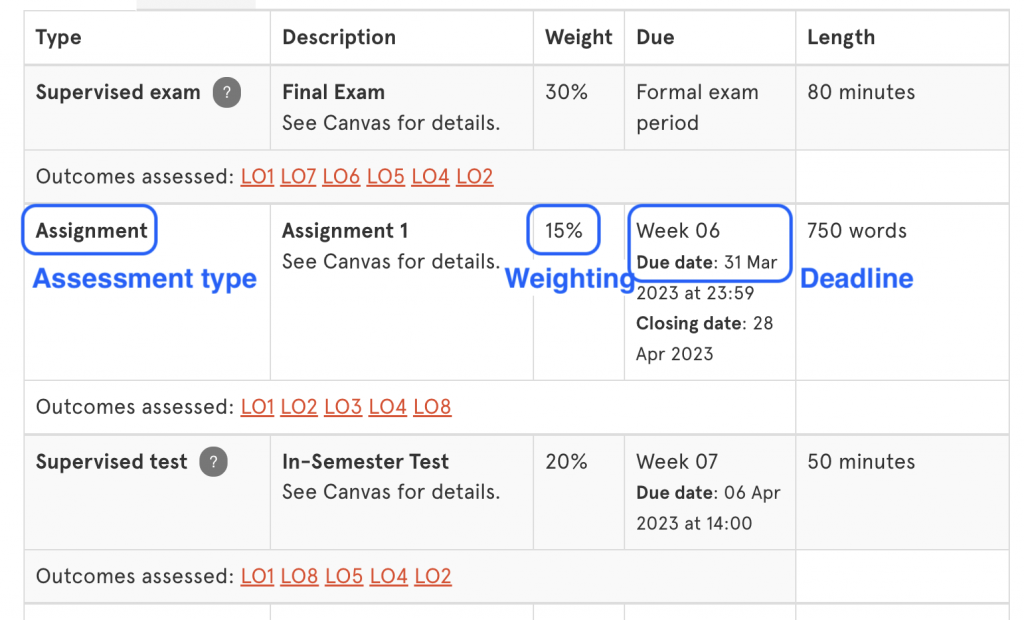Open LO2 in the Assignment 1 outcomes row

pos(299,407)
